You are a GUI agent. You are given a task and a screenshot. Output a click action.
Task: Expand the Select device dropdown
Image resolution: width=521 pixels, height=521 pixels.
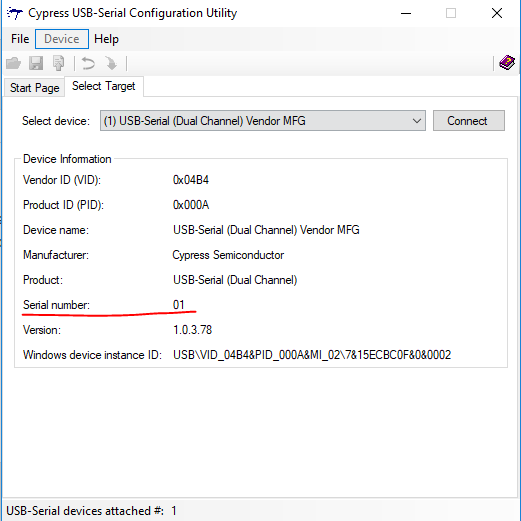[263, 121]
